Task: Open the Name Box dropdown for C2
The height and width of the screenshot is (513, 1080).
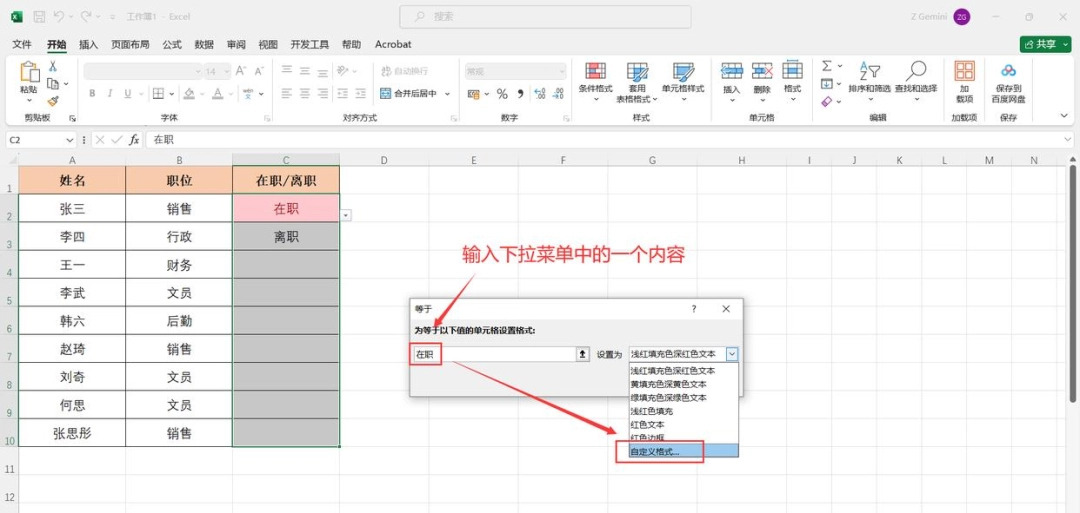Action: 70,140
